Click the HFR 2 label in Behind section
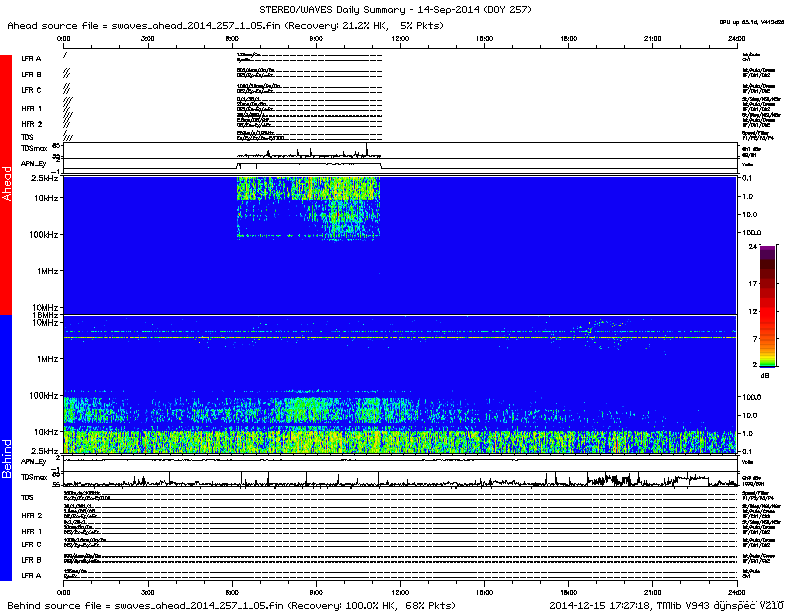Image resolution: width=792 pixels, height=612 pixels. point(31,516)
